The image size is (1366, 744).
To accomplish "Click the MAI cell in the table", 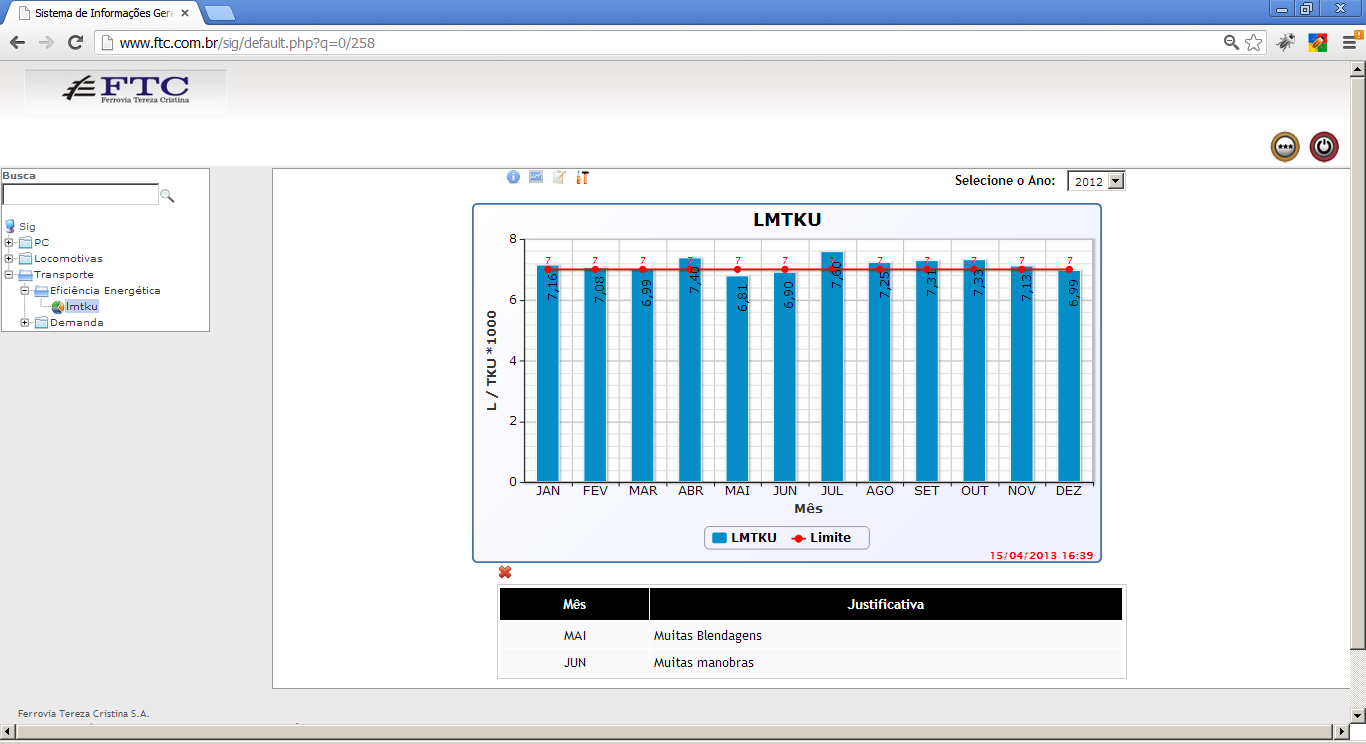I will coord(574,636).
